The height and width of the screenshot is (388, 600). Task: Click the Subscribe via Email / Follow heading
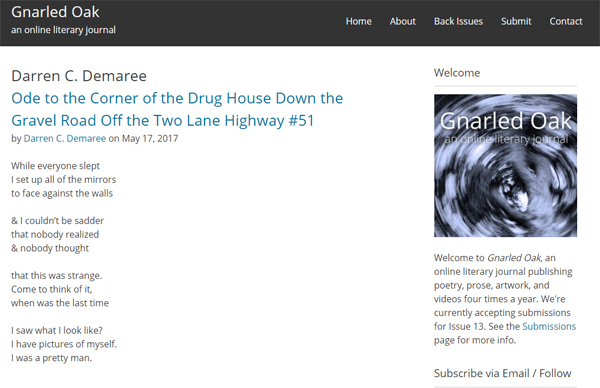(502, 373)
